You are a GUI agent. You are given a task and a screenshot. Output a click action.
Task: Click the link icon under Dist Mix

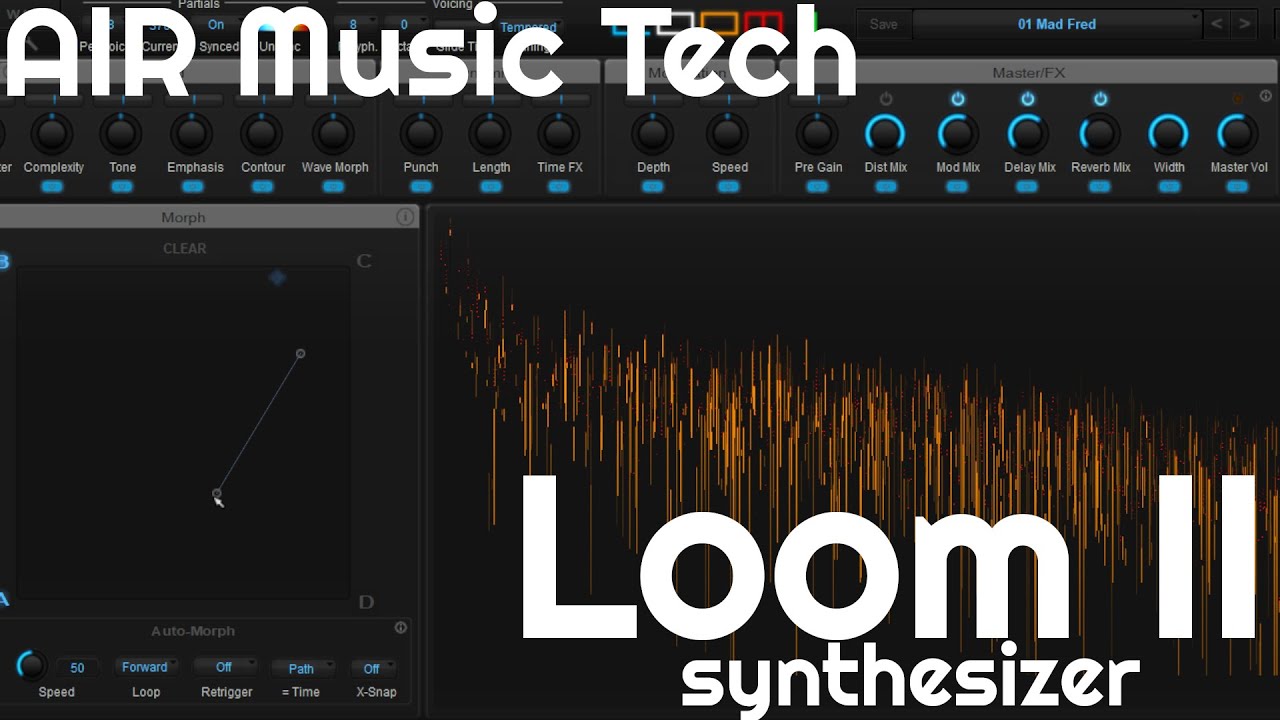point(885,186)
